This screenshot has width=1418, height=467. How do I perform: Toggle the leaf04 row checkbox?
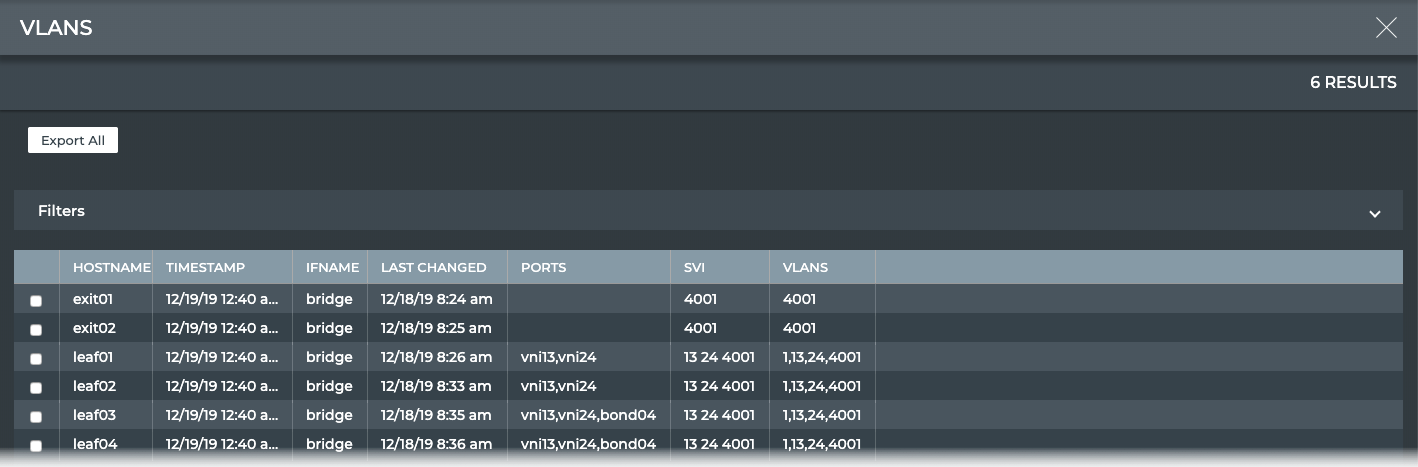pos(36,446)
